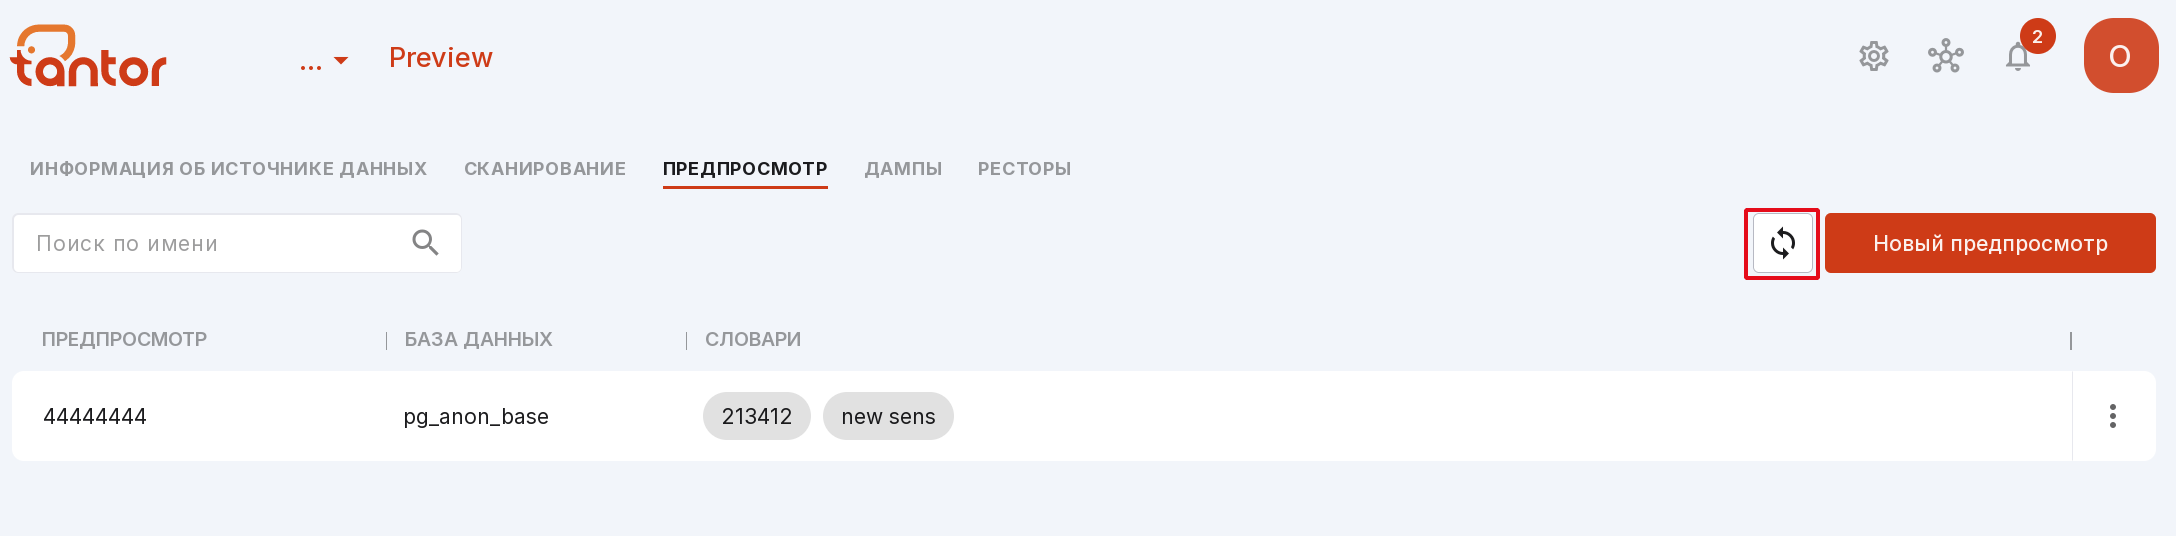Open the cluster nodes icon in header
The height and width of the screenshot is (536, 2176).
point(1946,56)
